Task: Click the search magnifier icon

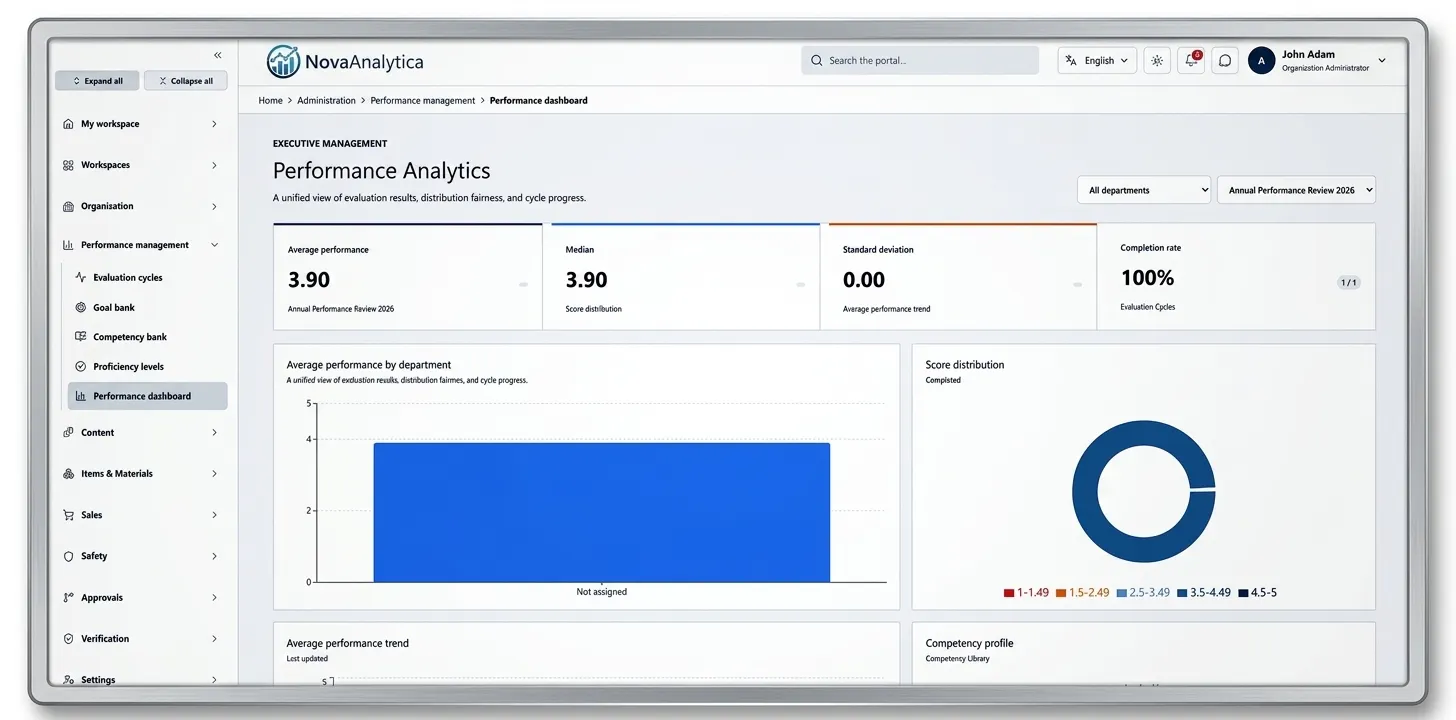Action: coord(817,61)
